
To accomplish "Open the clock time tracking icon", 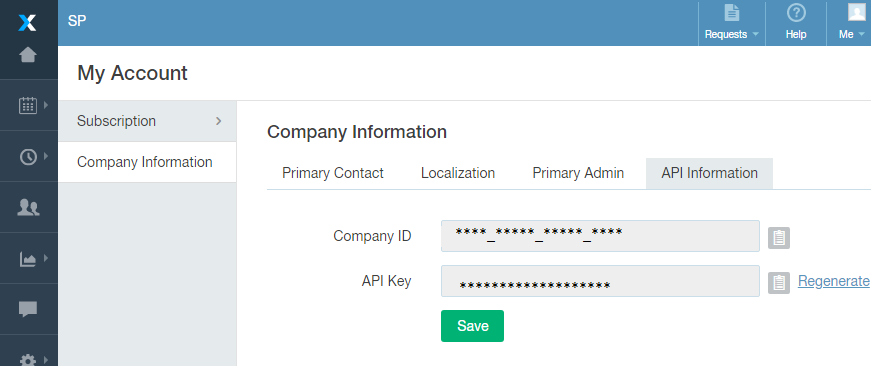I will (x=28, y=157).
